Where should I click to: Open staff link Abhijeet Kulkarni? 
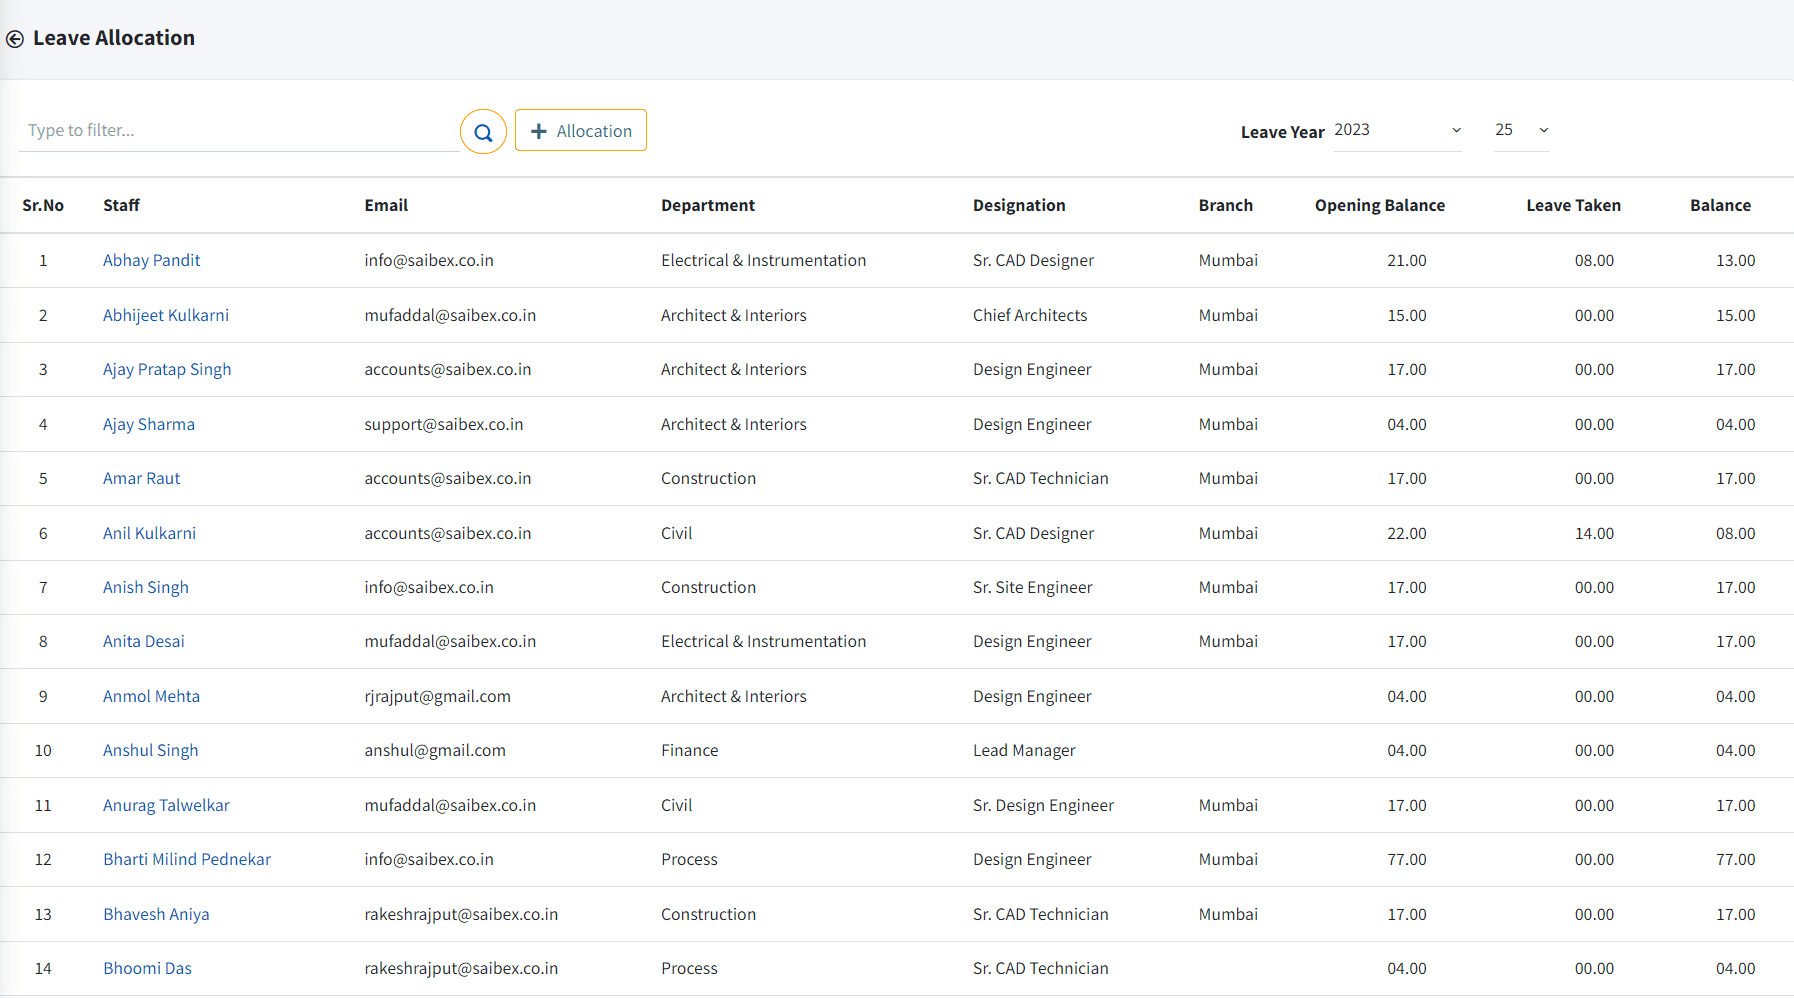[x=166, y=315]
